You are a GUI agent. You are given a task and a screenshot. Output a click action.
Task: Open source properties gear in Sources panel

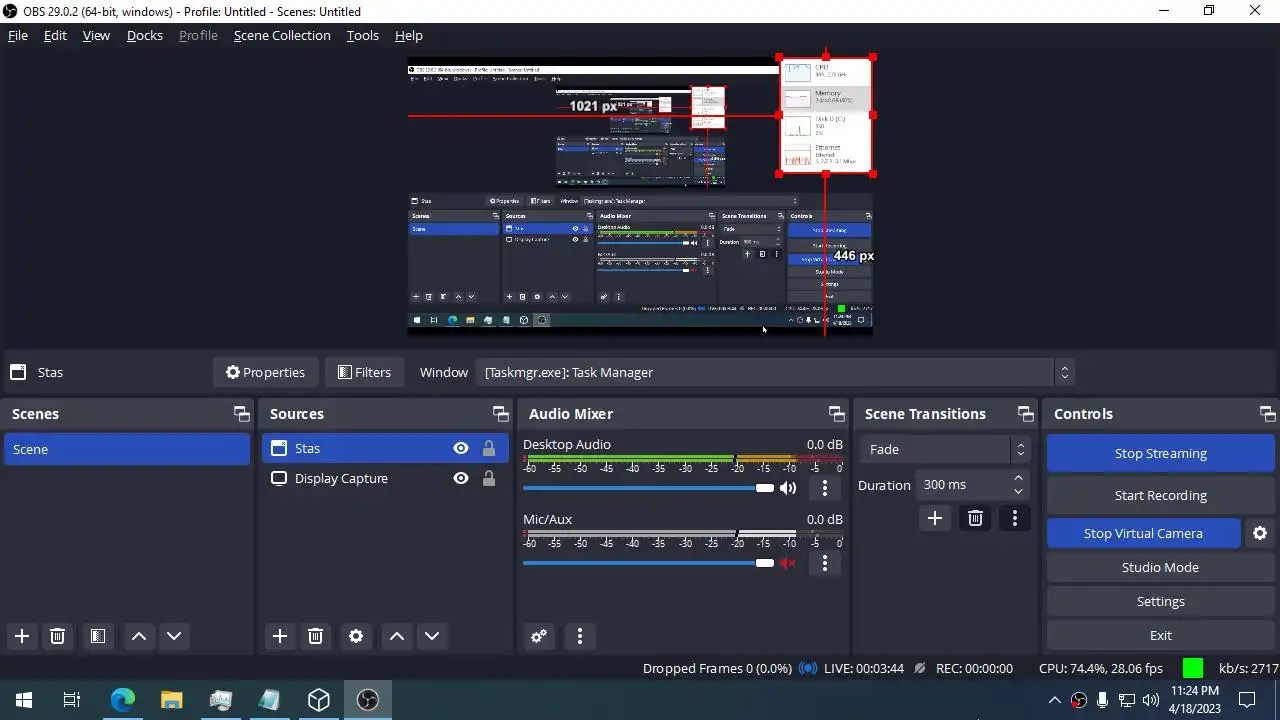coord(356,636)
